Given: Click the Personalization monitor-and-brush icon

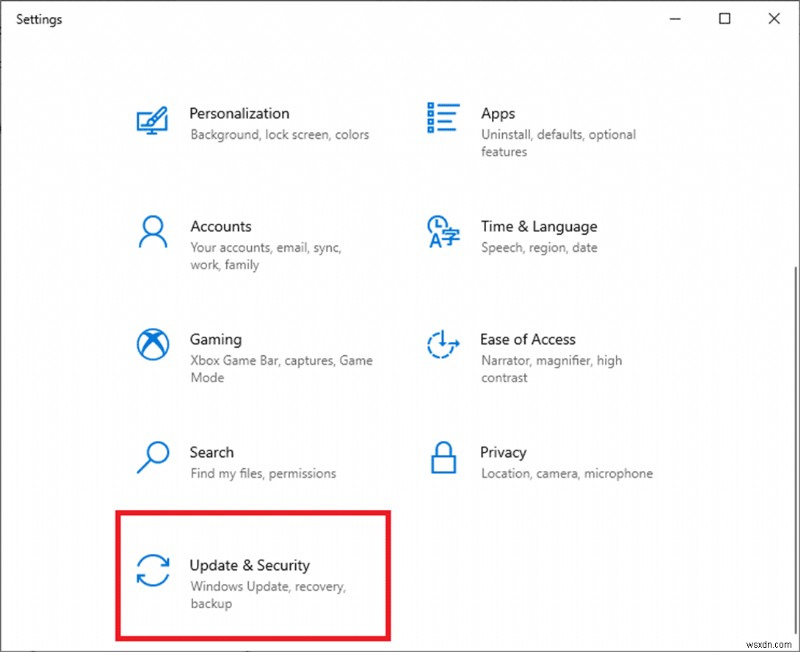Looking at the screenshot, I should pos(152,120).
